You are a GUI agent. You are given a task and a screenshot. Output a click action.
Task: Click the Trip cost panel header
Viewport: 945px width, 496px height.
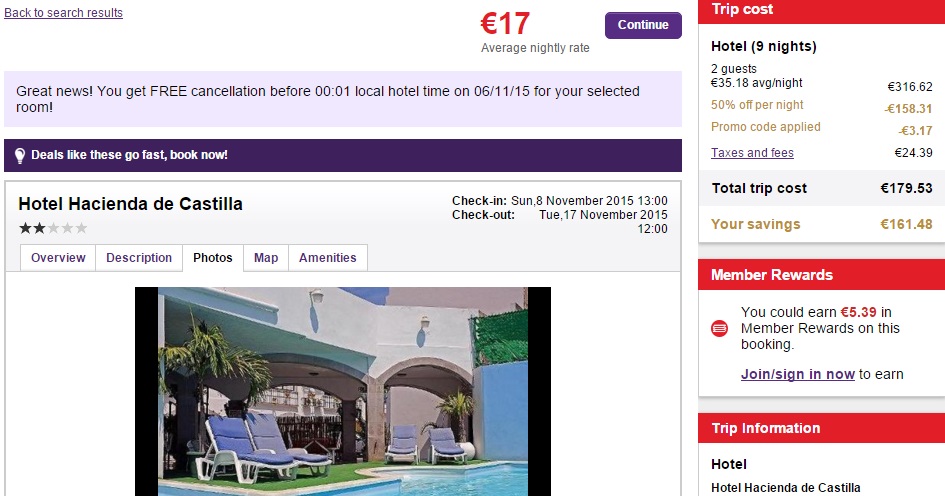pyautogui.click(x=821, y=10)
